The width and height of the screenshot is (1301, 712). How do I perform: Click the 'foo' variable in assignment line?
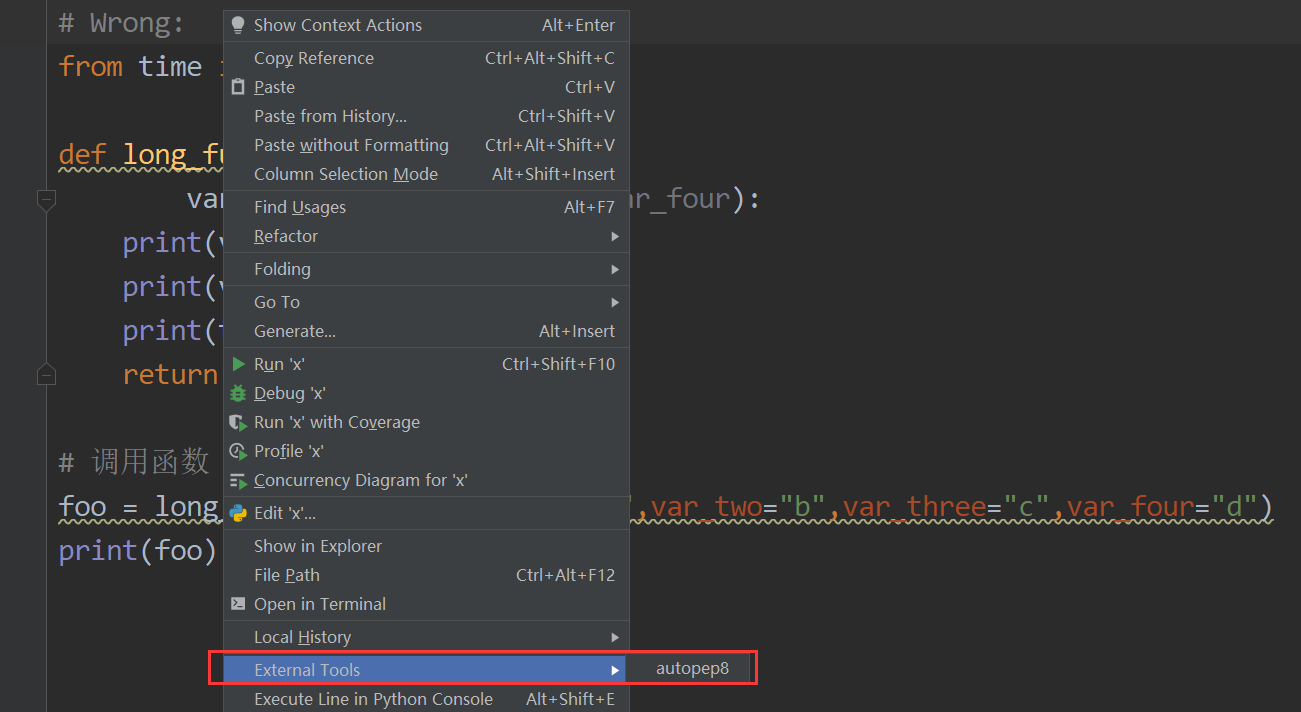click(x=83, y=507)
